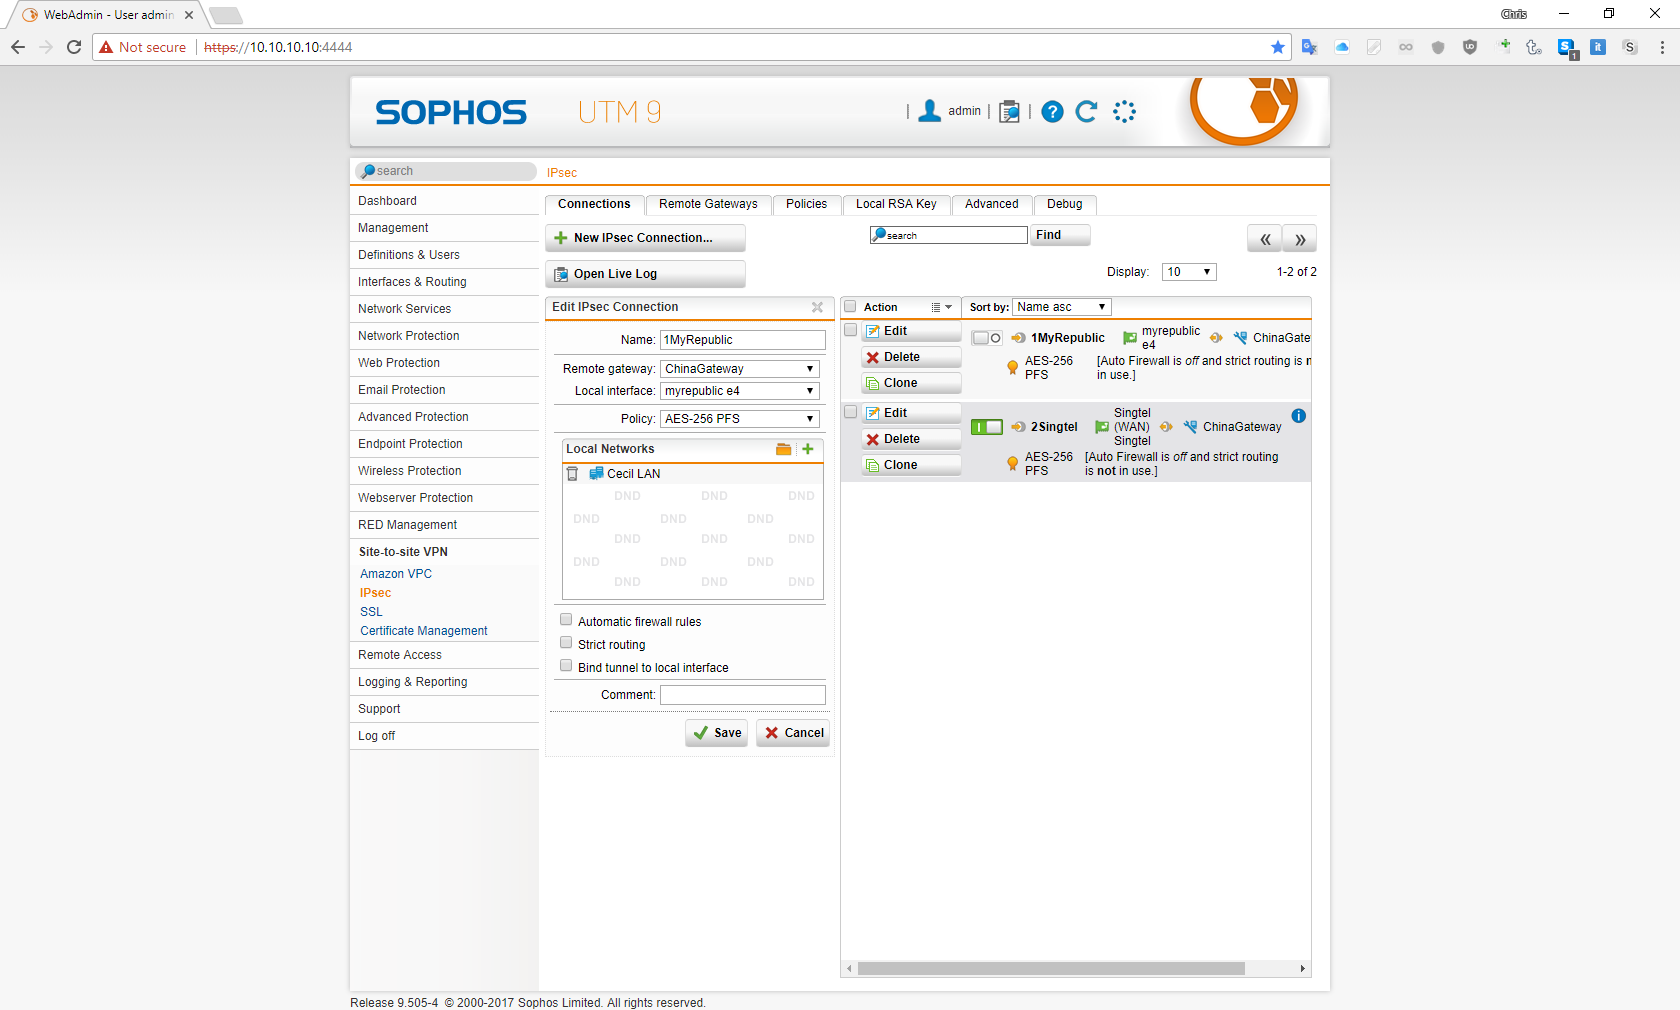Viewport: 1680px width, 1010px height.
Task: Click the connection list search field
Action: 949,235
